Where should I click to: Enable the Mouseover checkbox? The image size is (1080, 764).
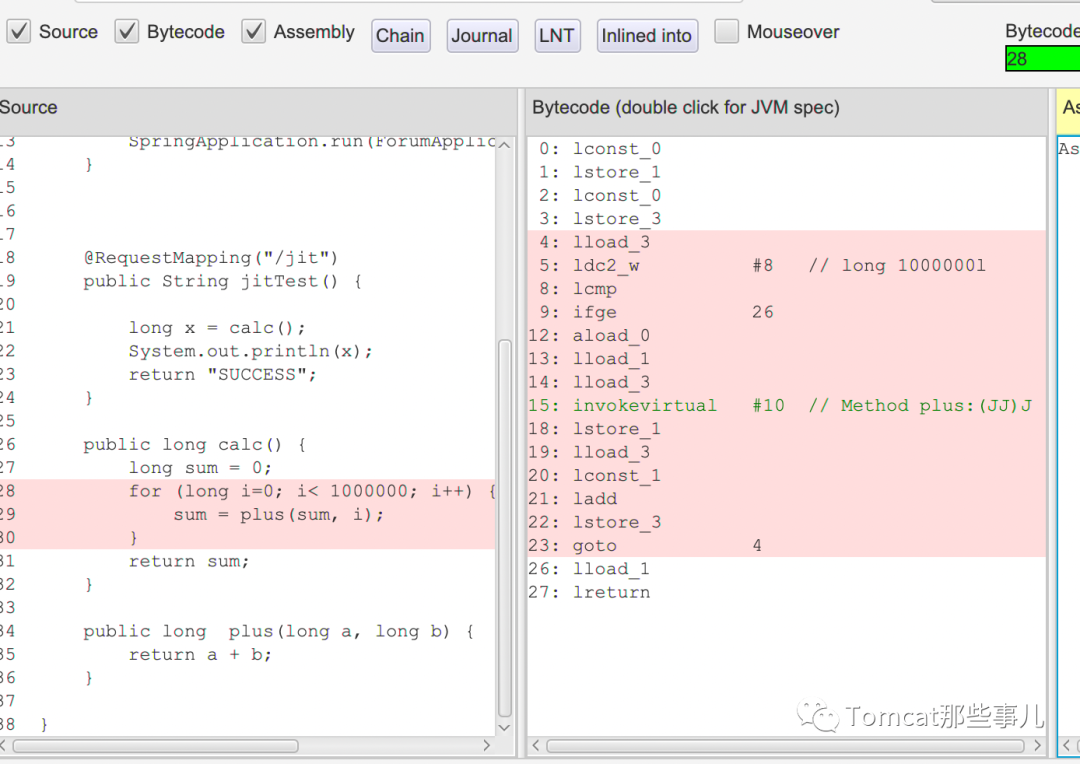coord(727,32)
